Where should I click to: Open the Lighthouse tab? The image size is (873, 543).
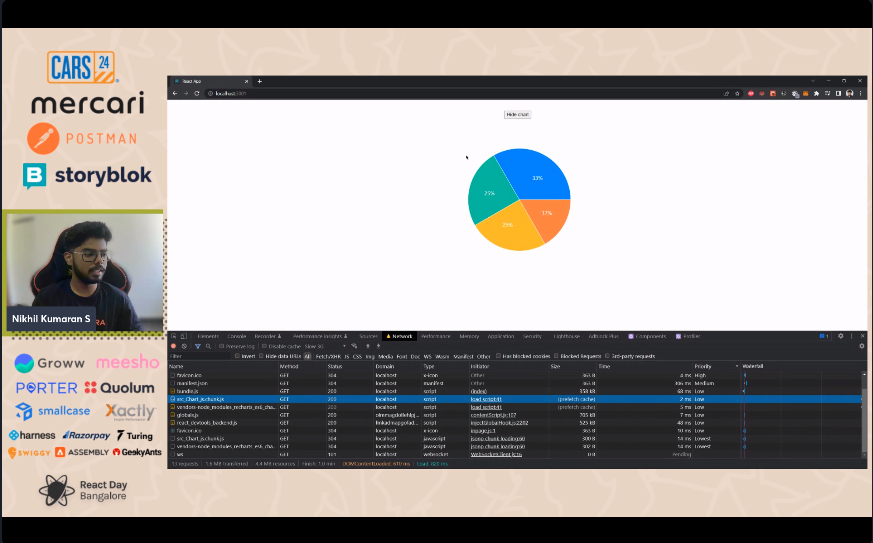(x=567, y=336)
